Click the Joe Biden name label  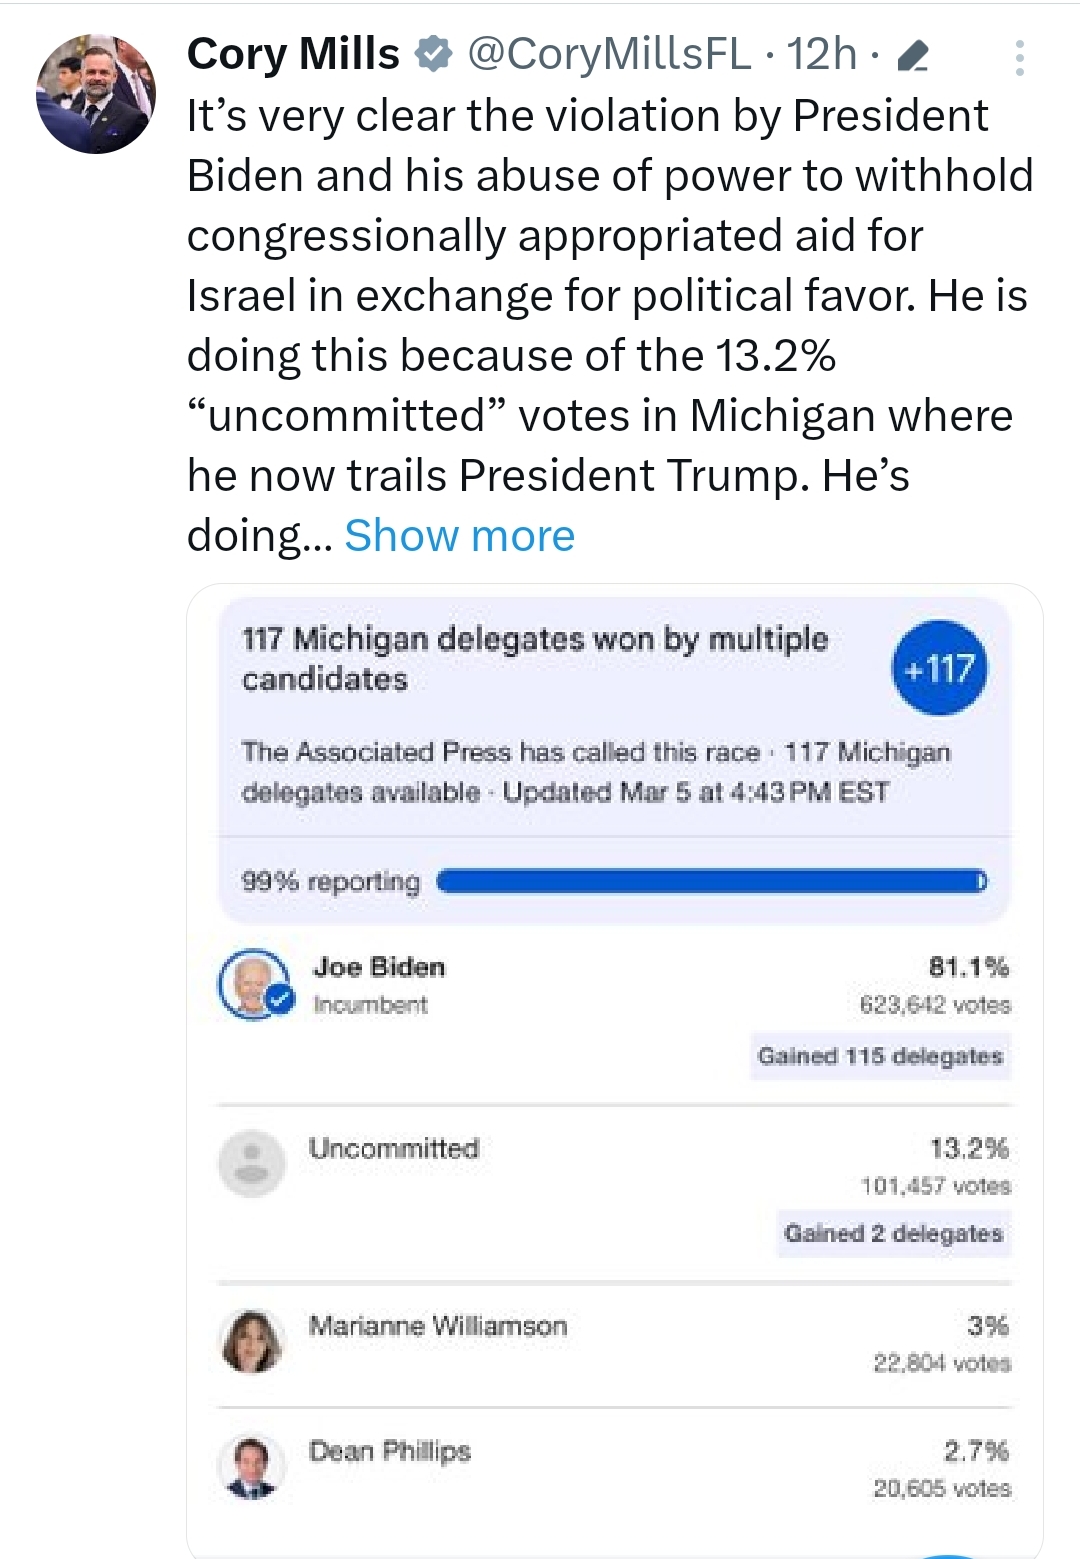379,967
